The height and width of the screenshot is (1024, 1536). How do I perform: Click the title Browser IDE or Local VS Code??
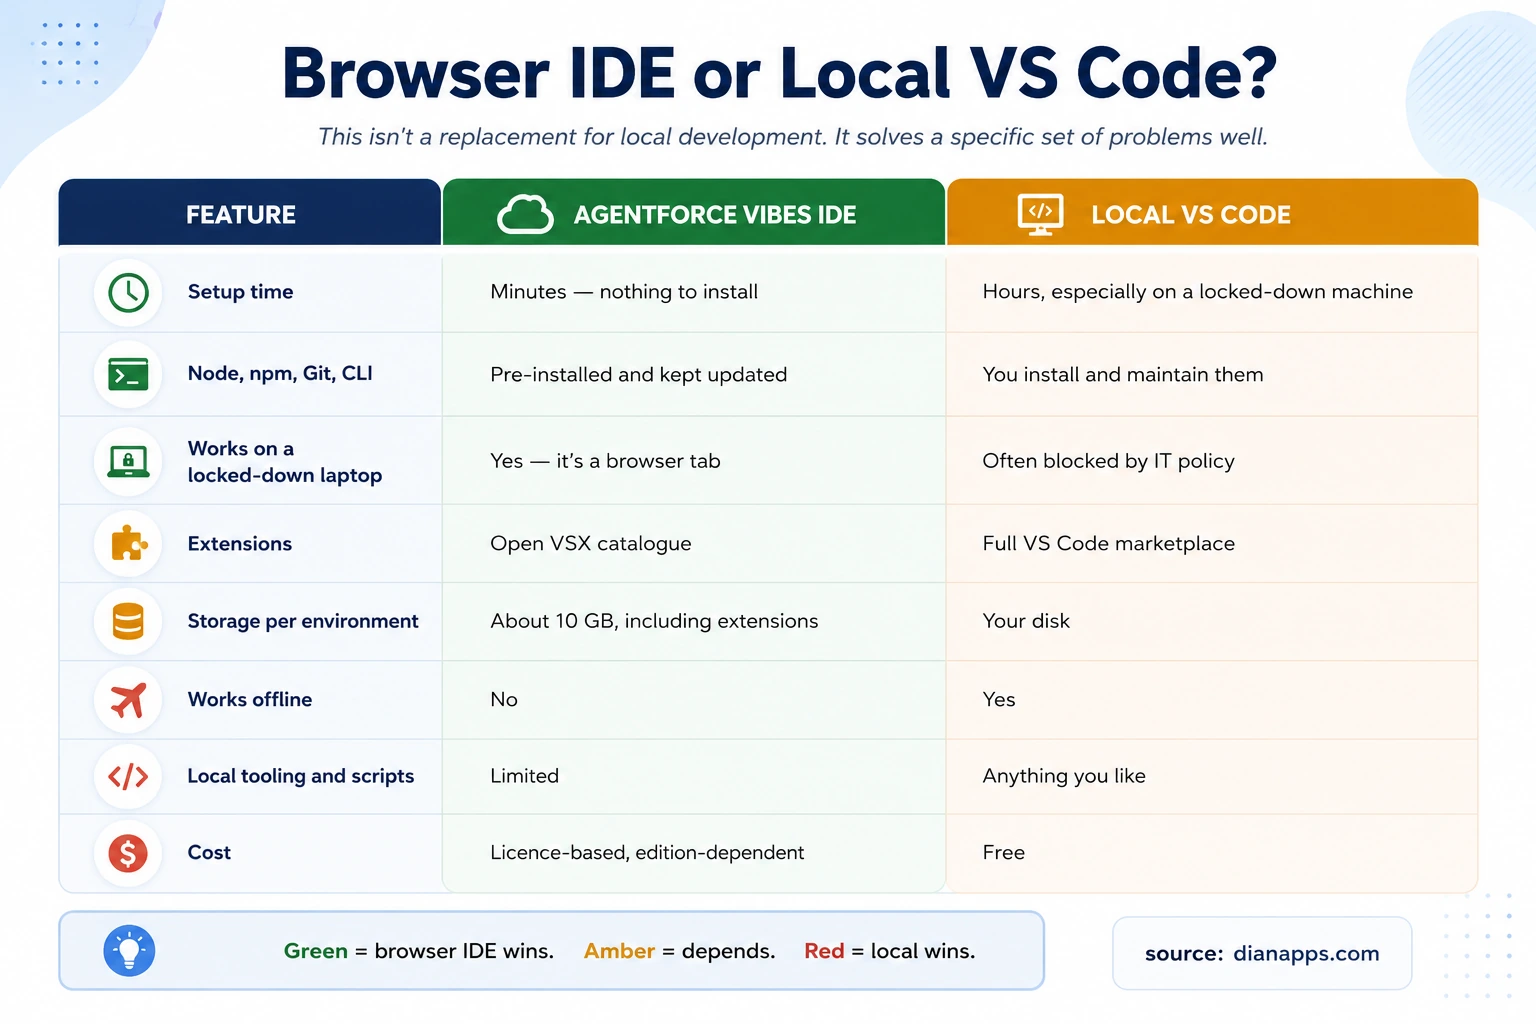[779, 73]
